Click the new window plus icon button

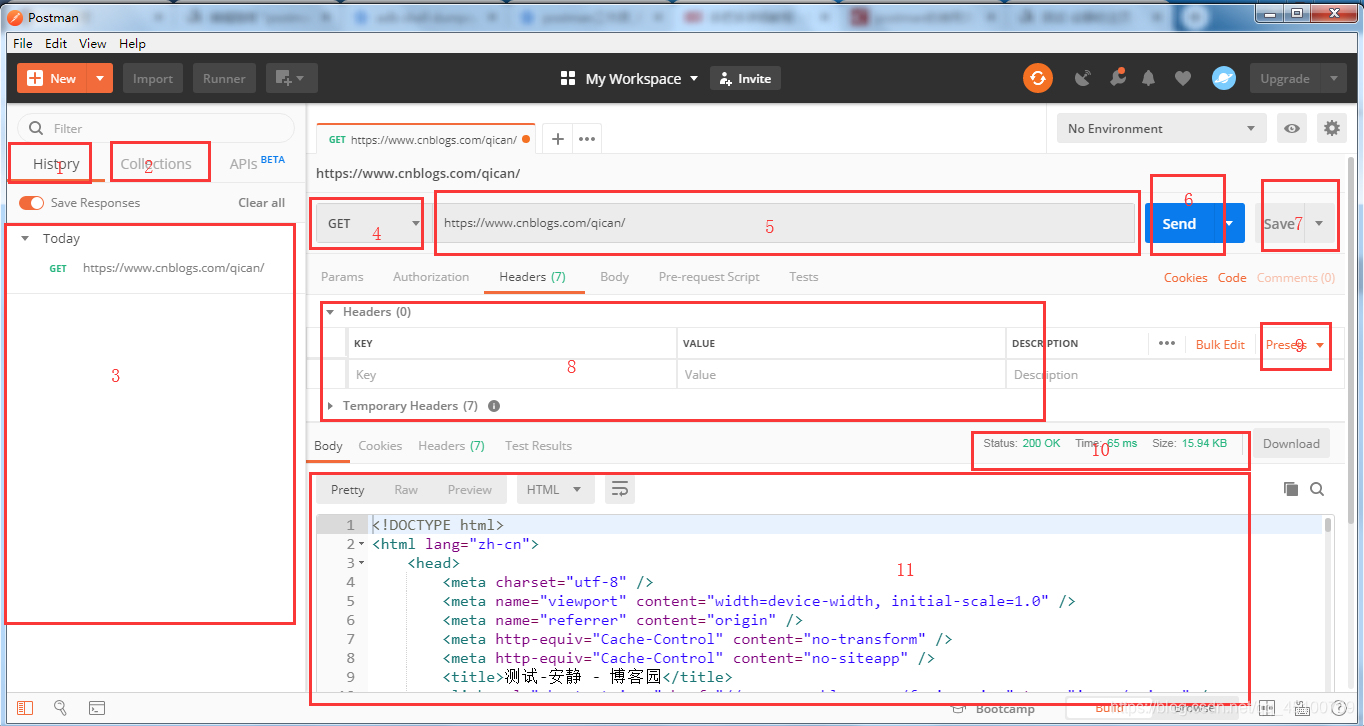(291, 78)
